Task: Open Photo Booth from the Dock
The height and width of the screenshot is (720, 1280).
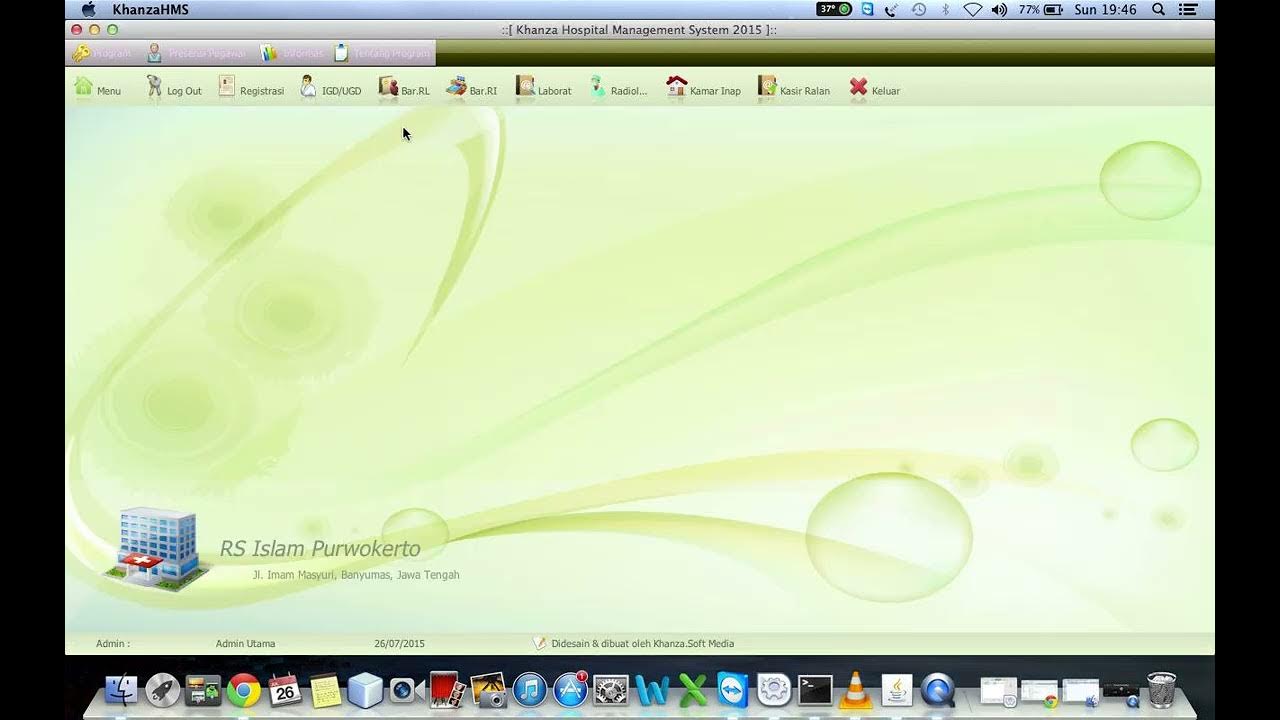Action: pyautogui.click(x=447, y=690)
